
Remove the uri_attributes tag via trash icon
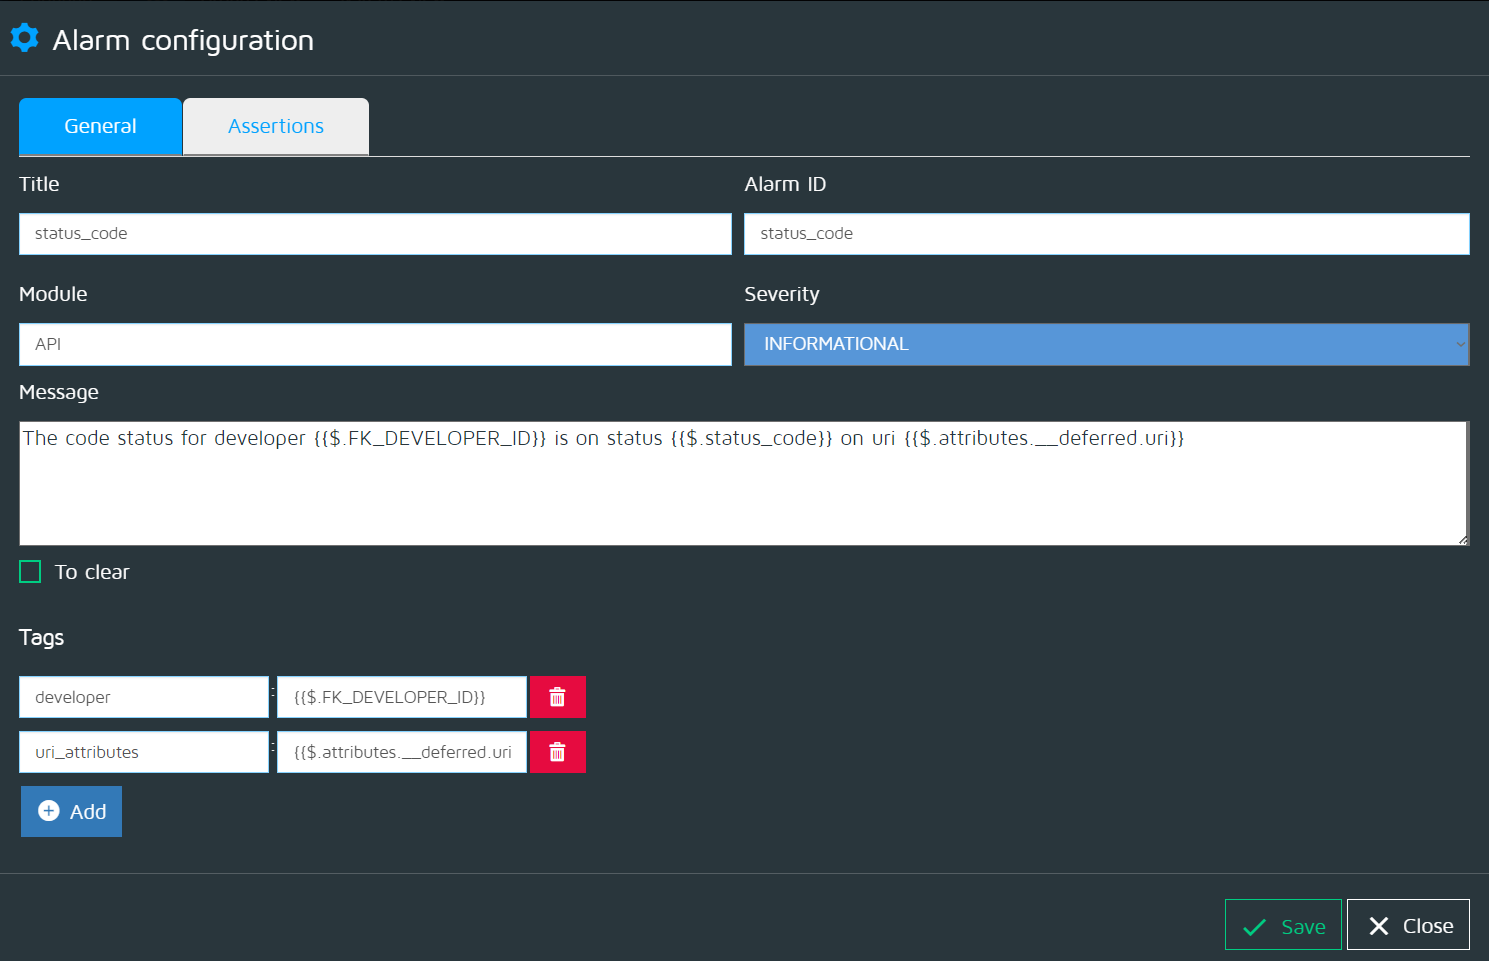click(557, 752)
